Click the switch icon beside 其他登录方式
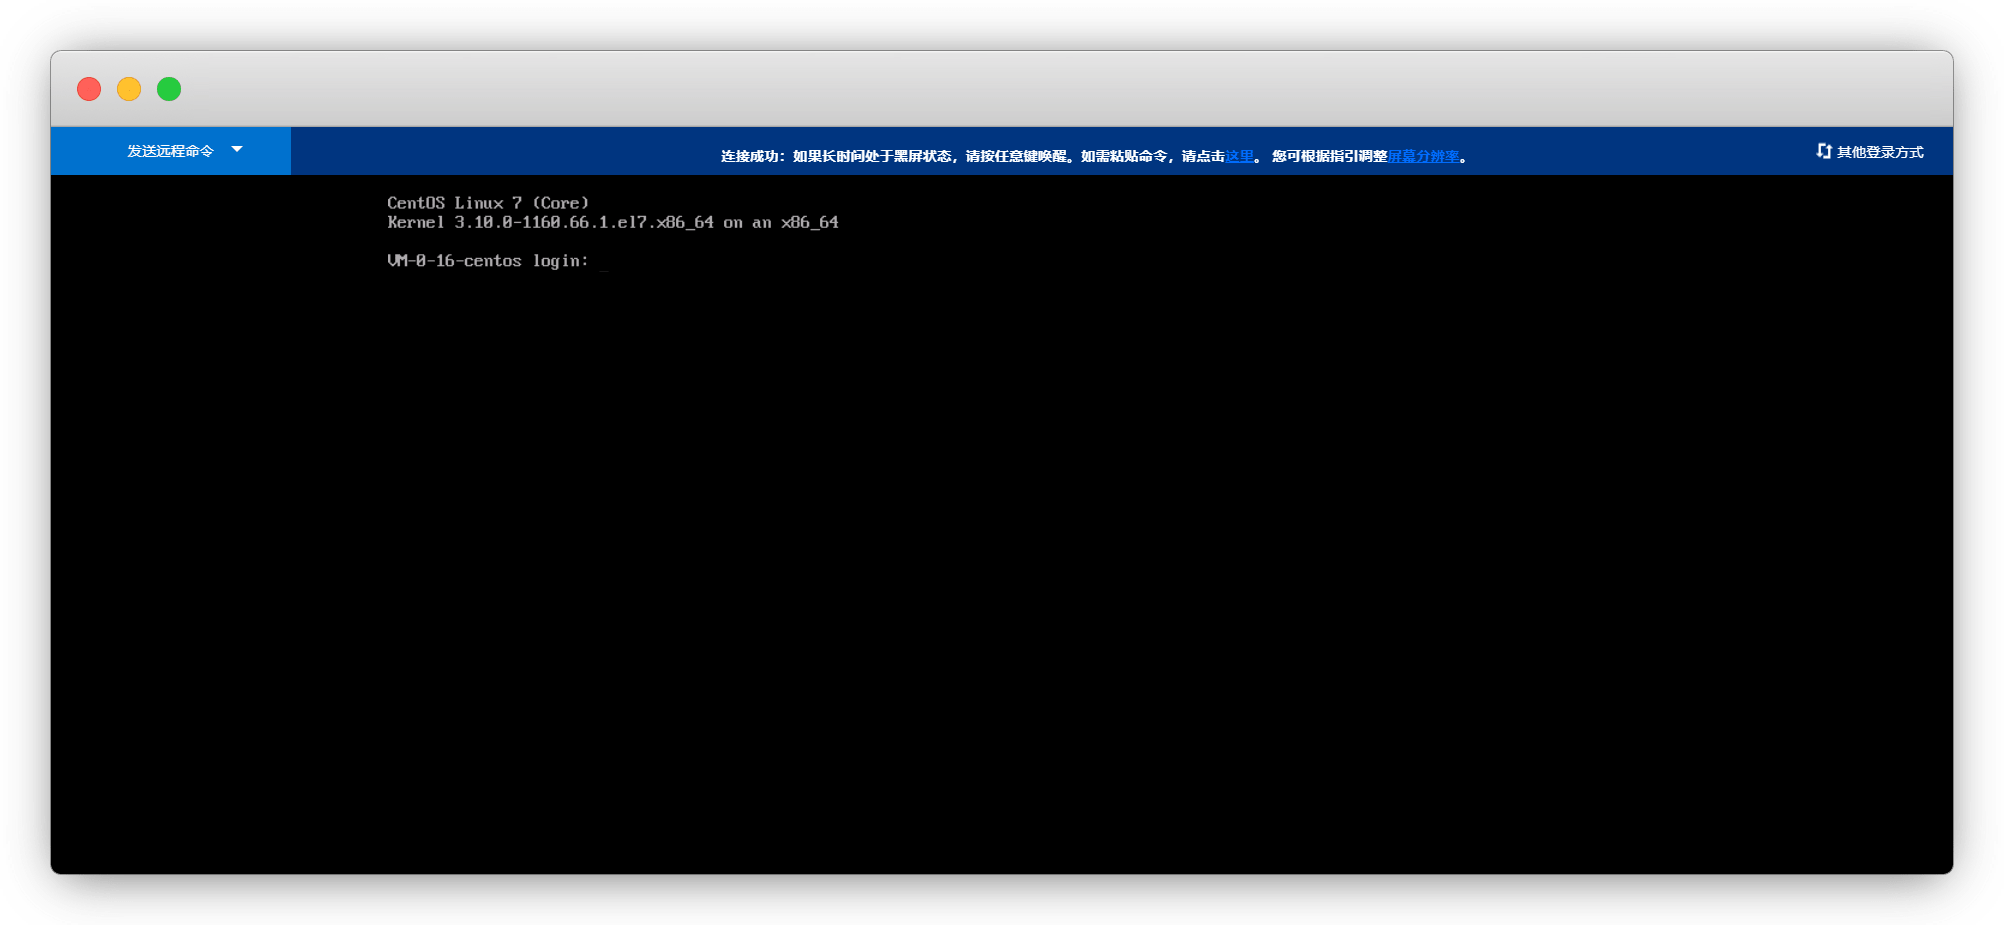Viewport: 2004px width, 925px height. click(x=1823, y=151)
